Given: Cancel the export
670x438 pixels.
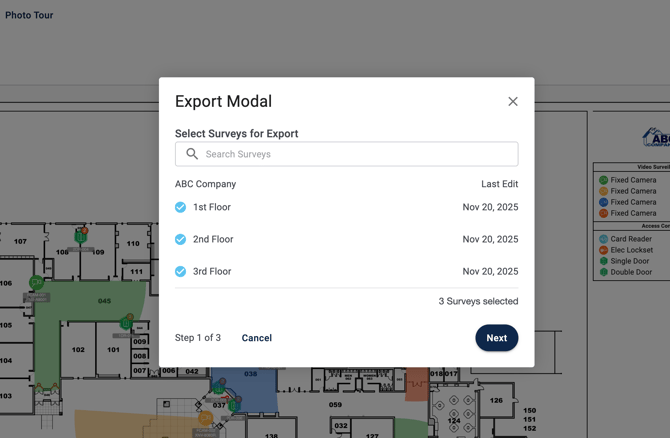Looking at the screenshot, I should point(257,338).
